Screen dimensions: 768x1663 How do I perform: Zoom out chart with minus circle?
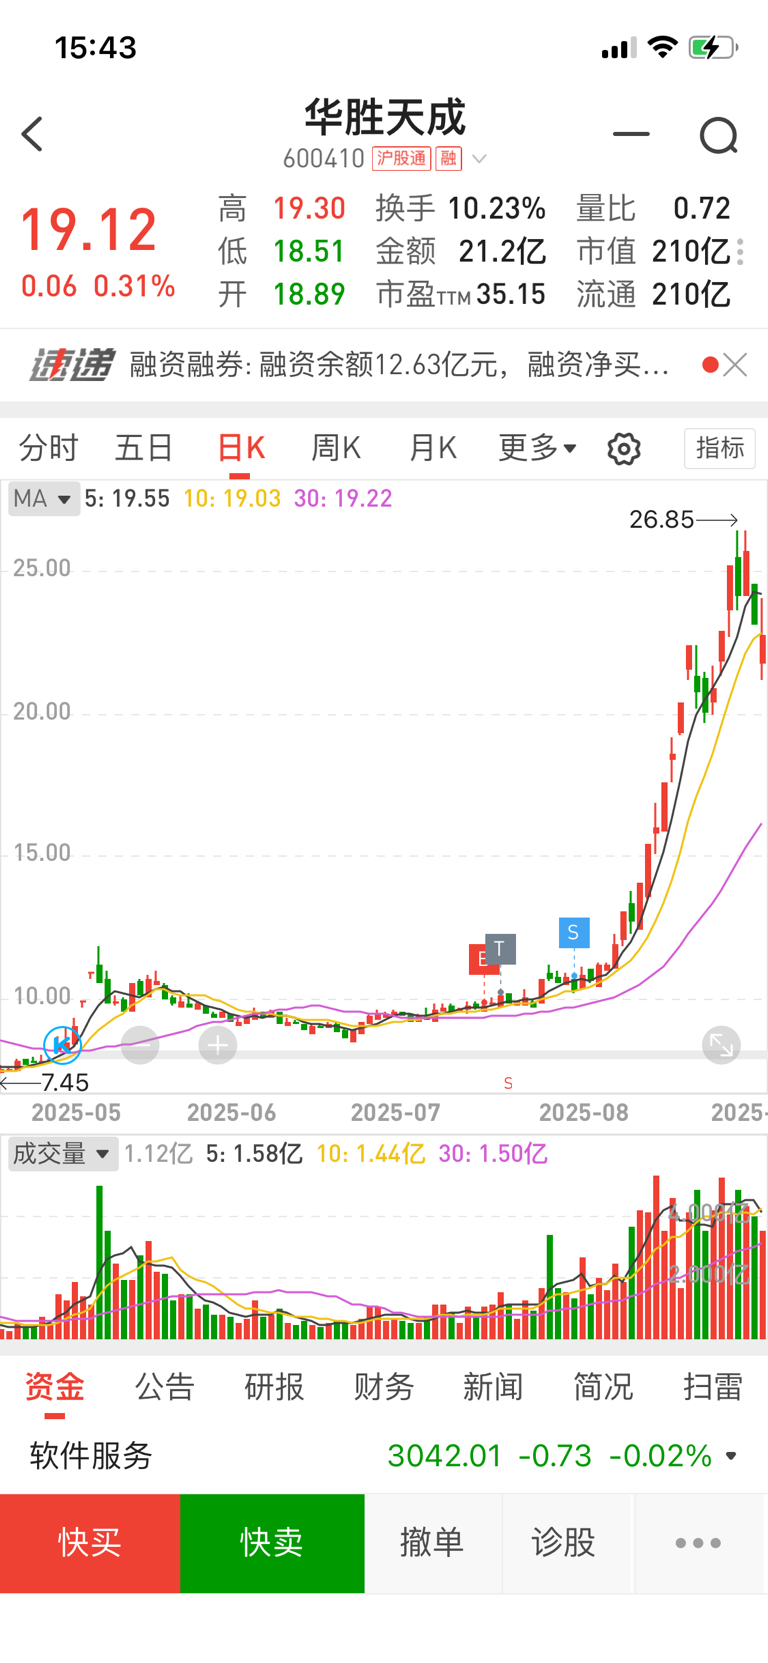[140, 1046]
